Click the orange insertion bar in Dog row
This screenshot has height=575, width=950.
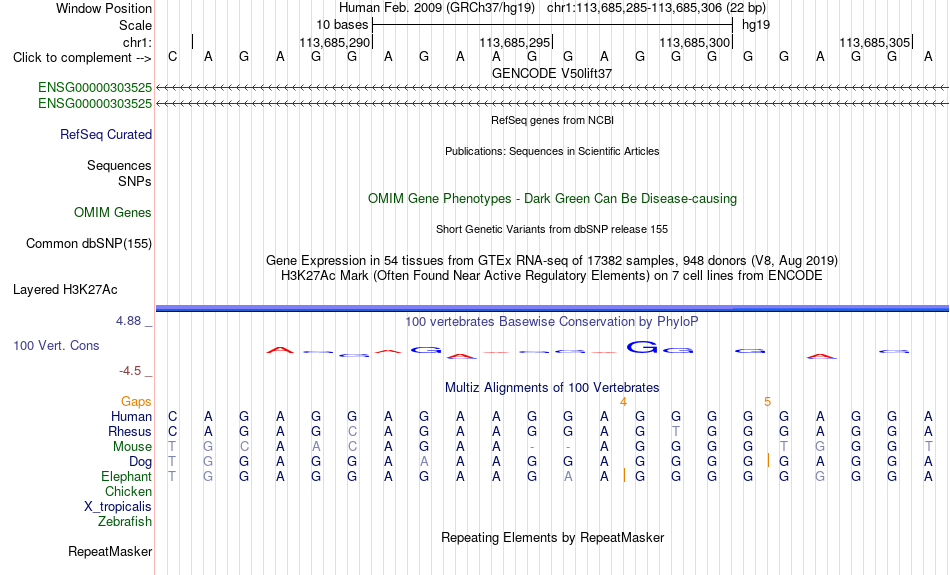coord(768,460)
